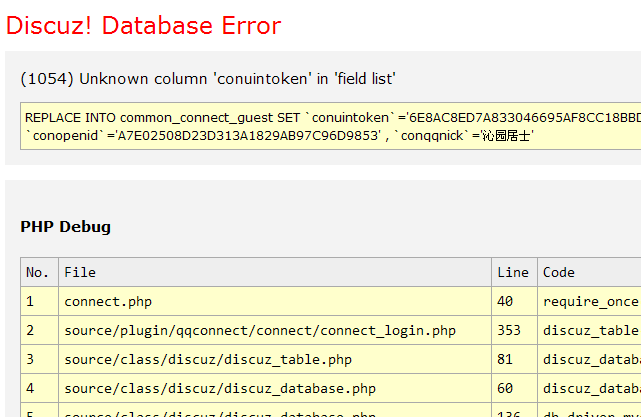This screenshot has height=417, width=641.
Task: Click the Line column header
Action: [x=513, y=272]
